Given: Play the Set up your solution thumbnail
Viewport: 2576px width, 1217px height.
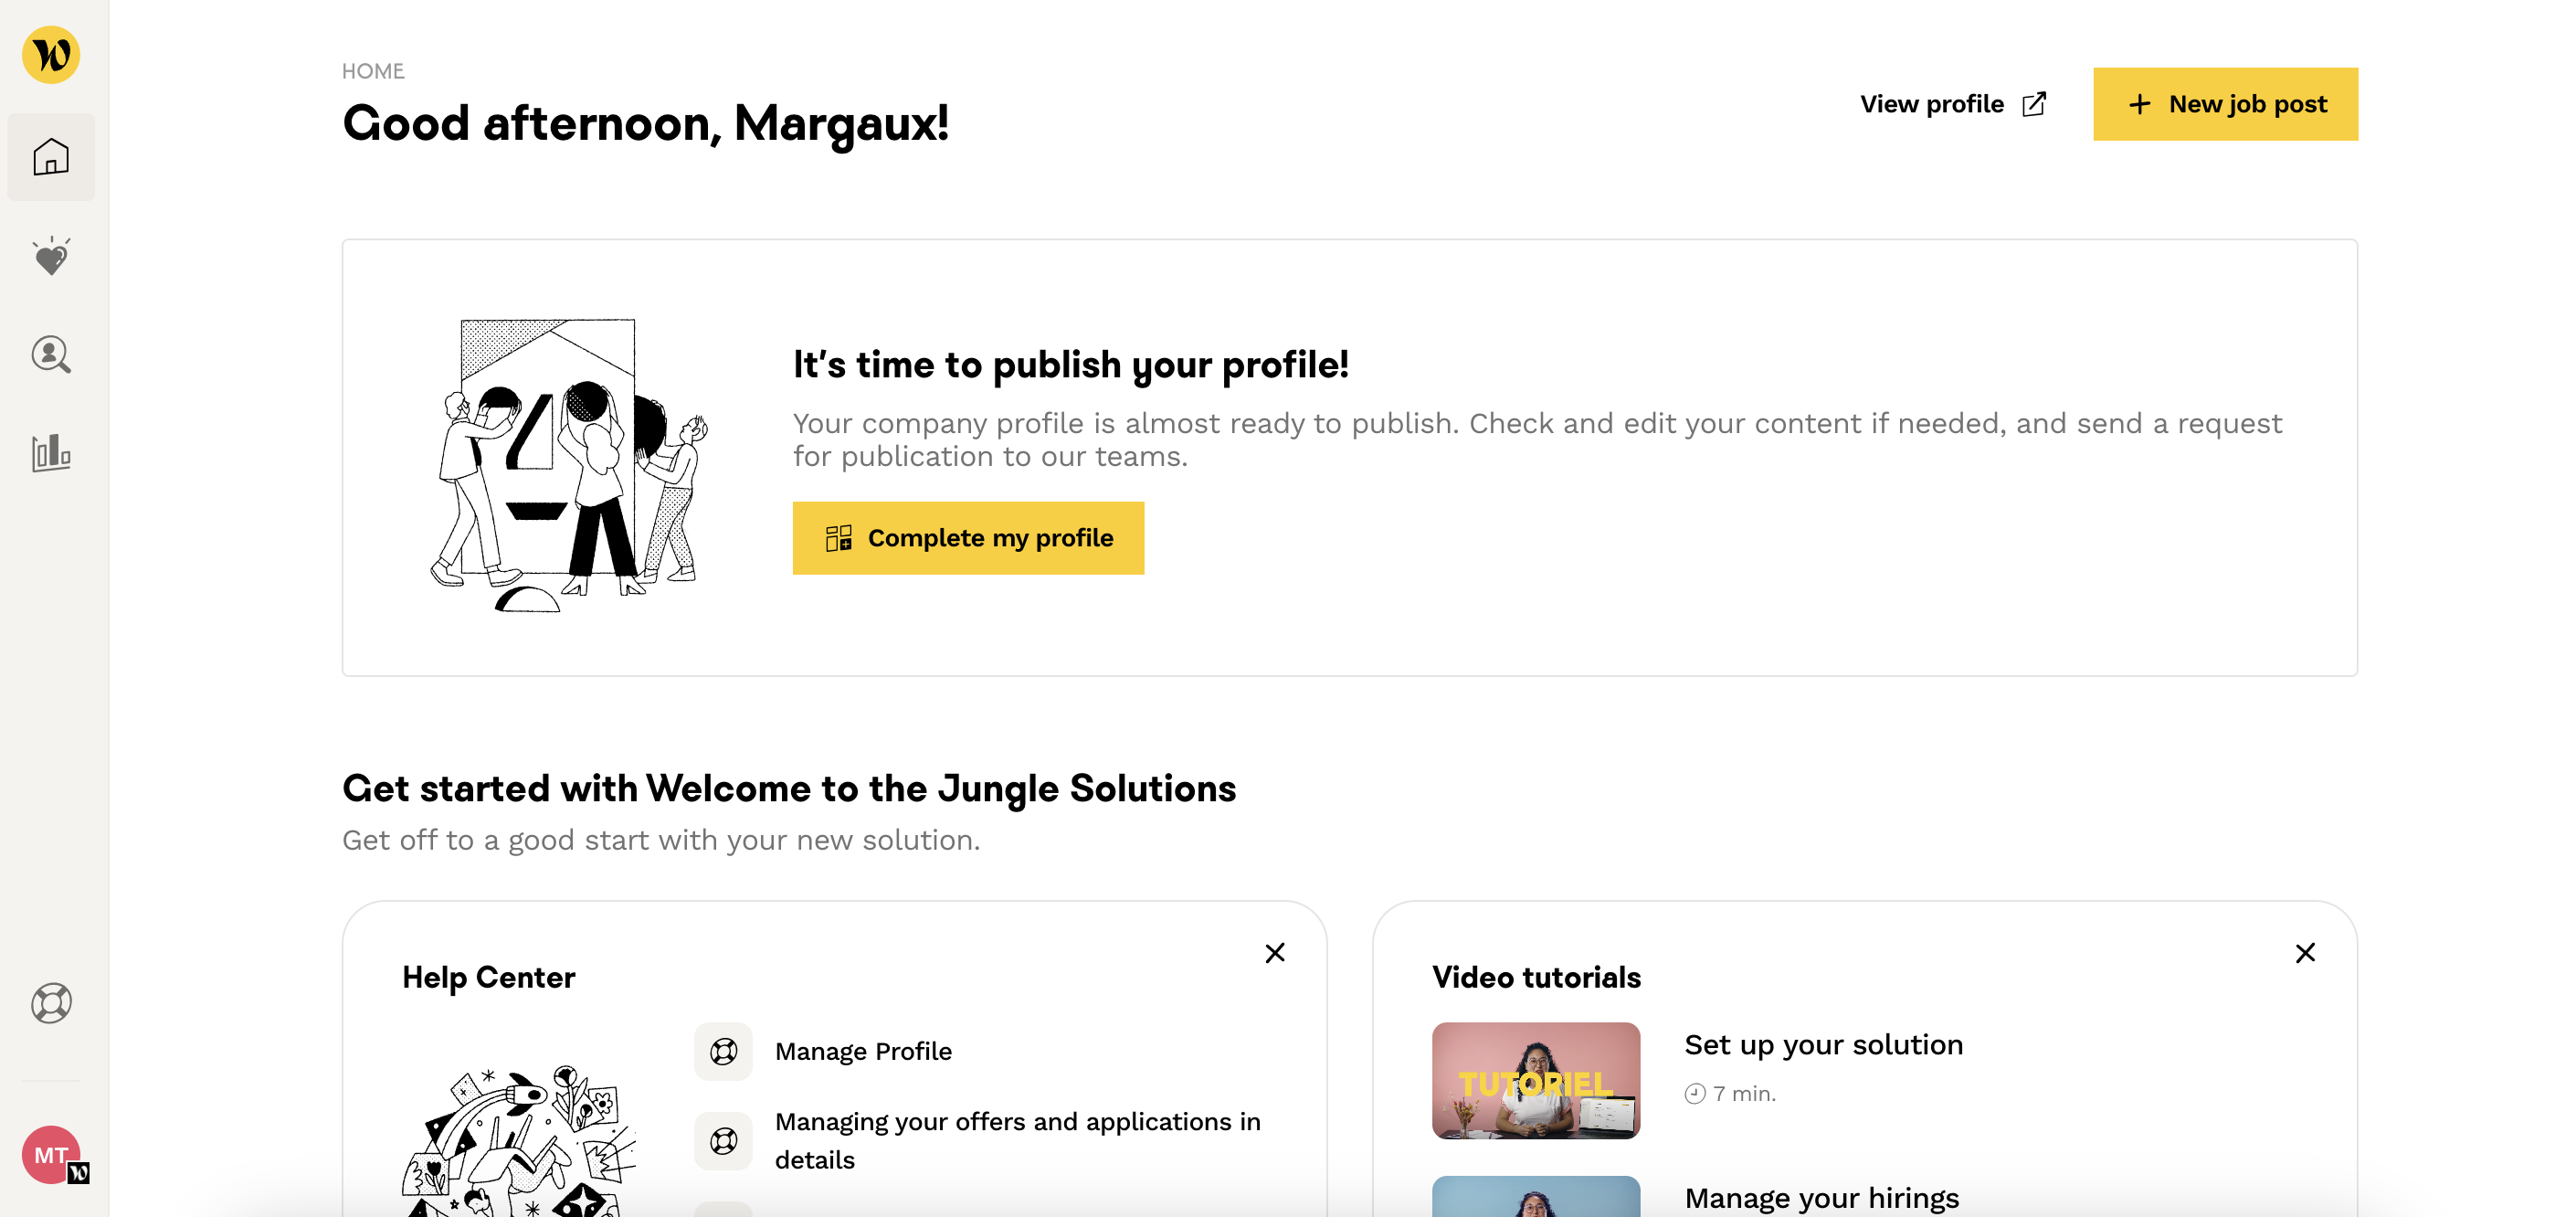Looking at the screenshot, I should click(1536, 1080).
